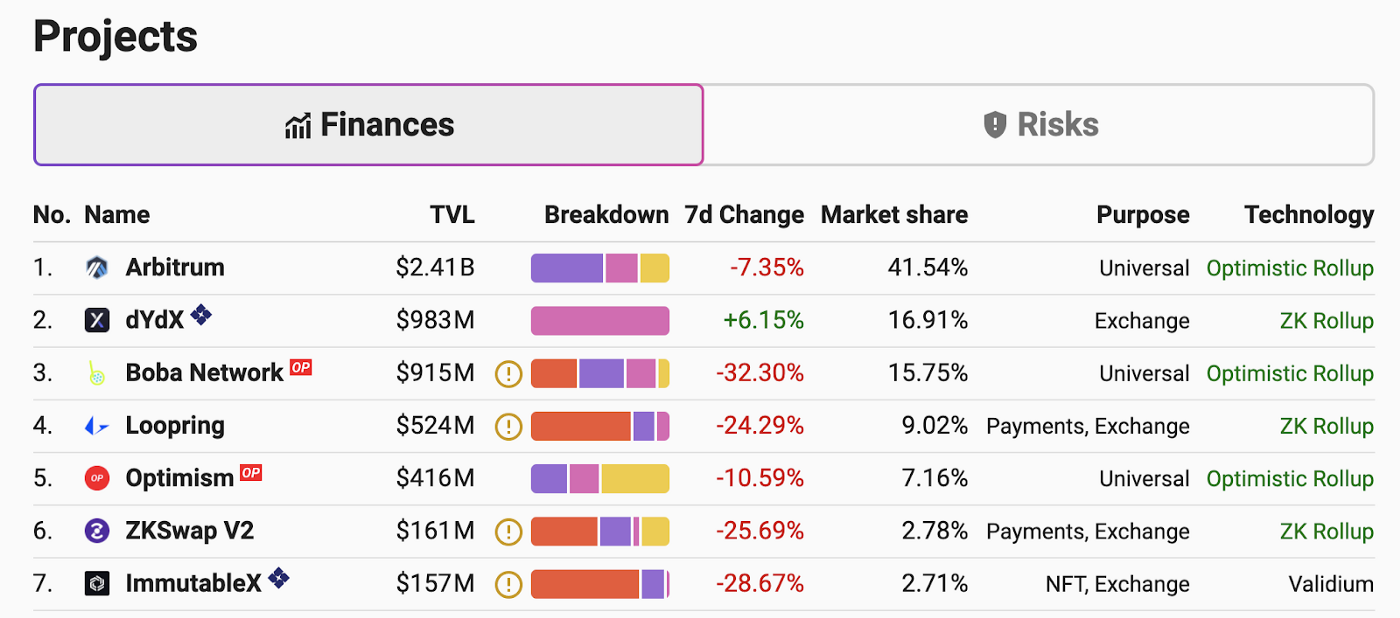Click the dYdX logo icon
The width and height of the screenshot is (1400, 618).
[97, 321]
